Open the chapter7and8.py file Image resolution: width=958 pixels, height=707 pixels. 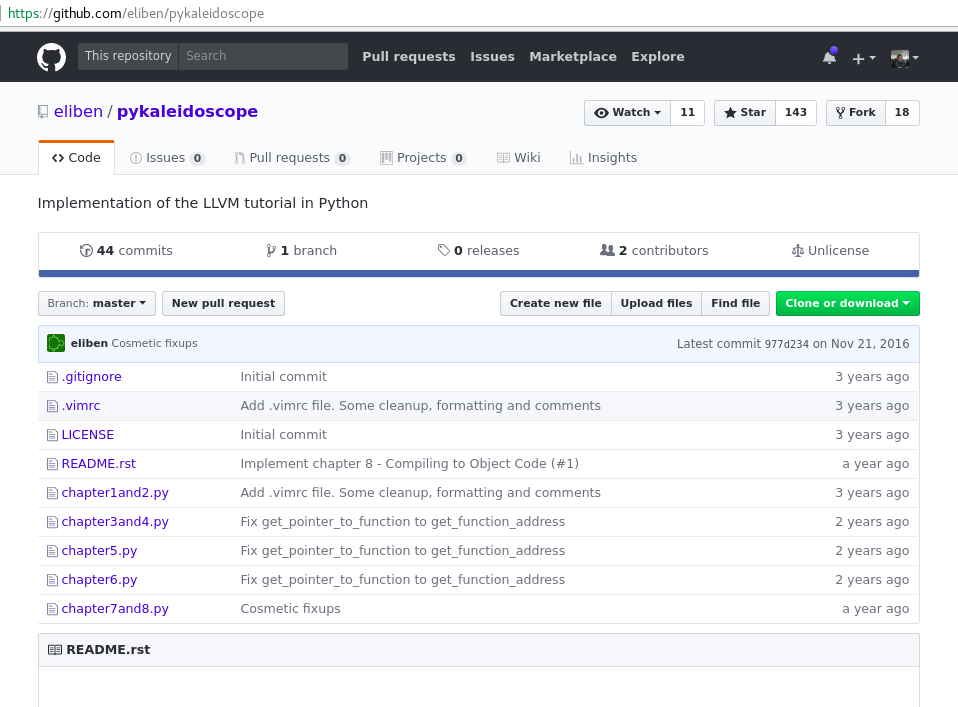click(115, 609)
